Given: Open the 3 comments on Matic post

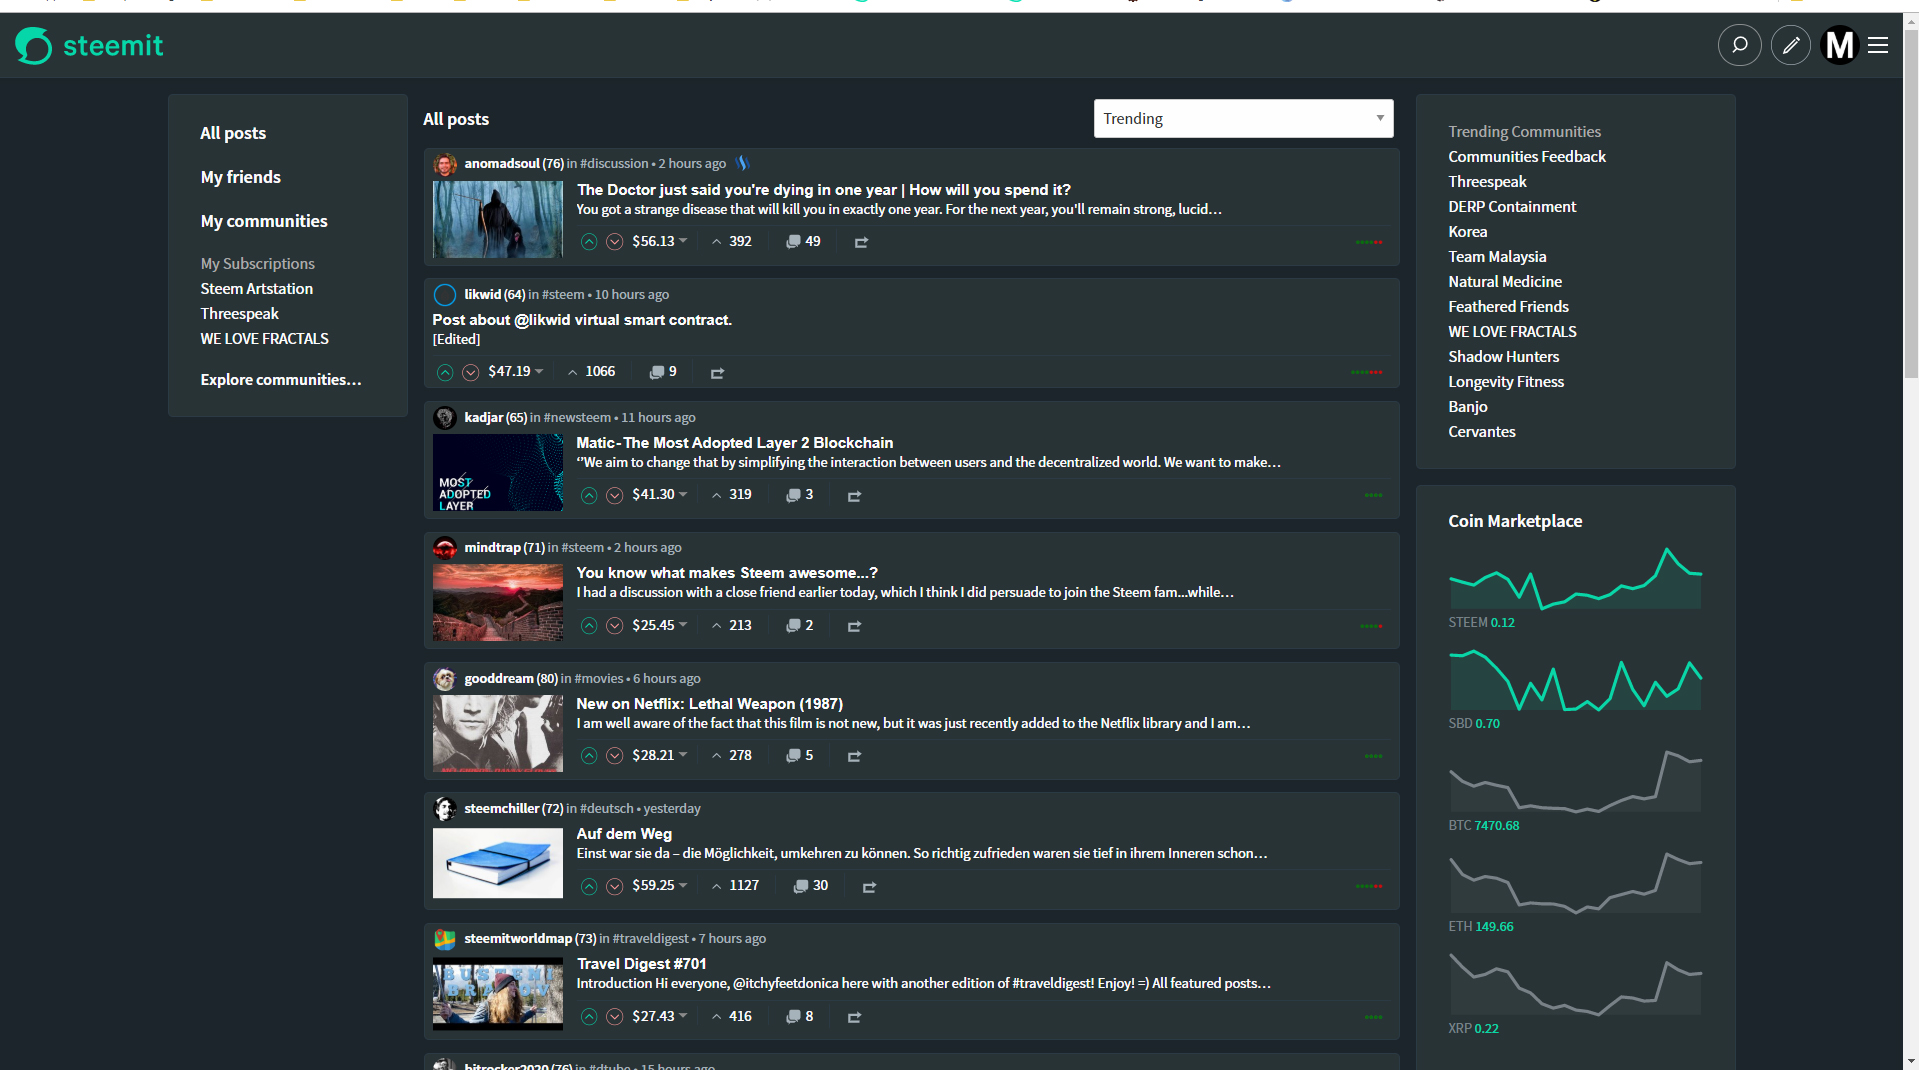Looking at the screenshot, I should coord(799,494).
